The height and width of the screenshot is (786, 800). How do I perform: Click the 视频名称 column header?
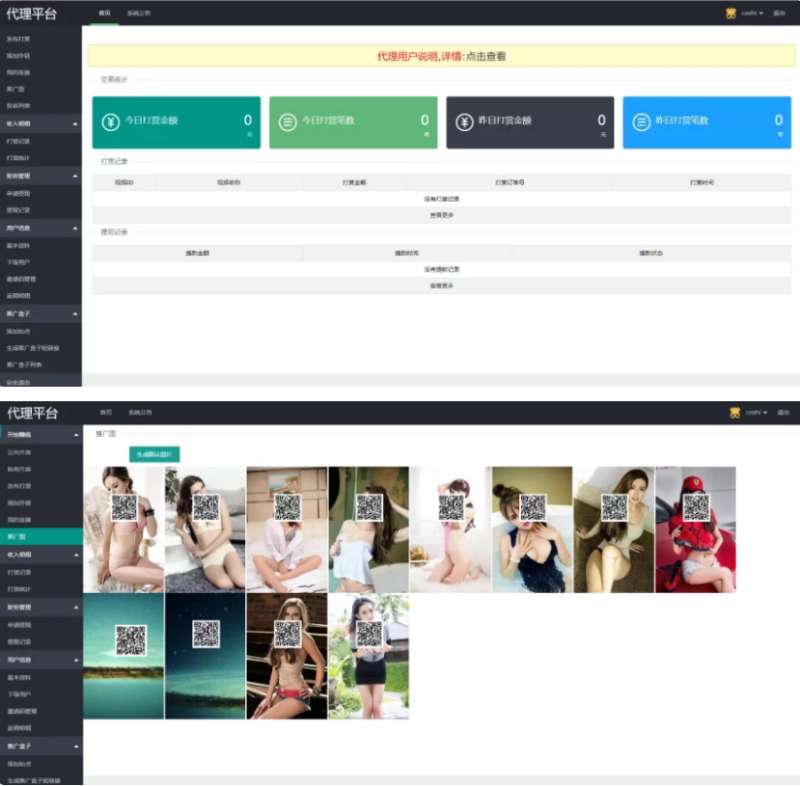[229, 183]
